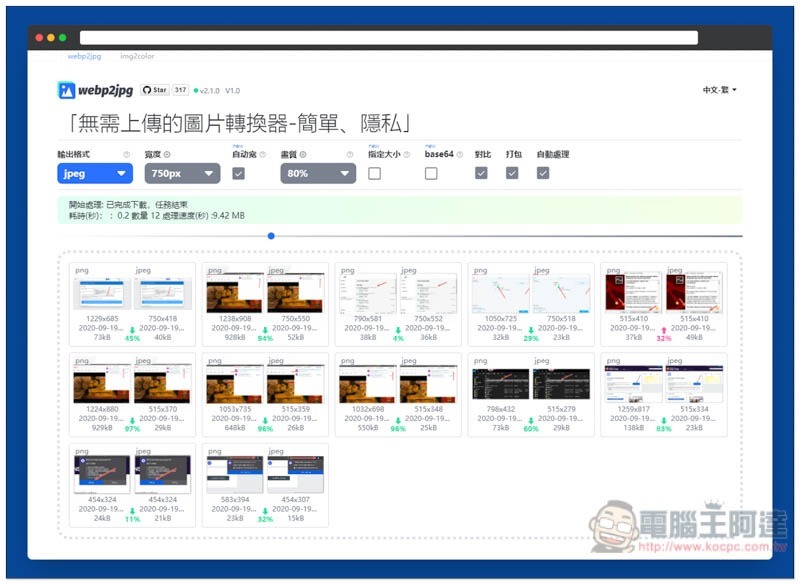The height and width of the screenshot is (585, 800).
Task: Click the GitHub star count 317 badge
Action: (x=181, y=90)
